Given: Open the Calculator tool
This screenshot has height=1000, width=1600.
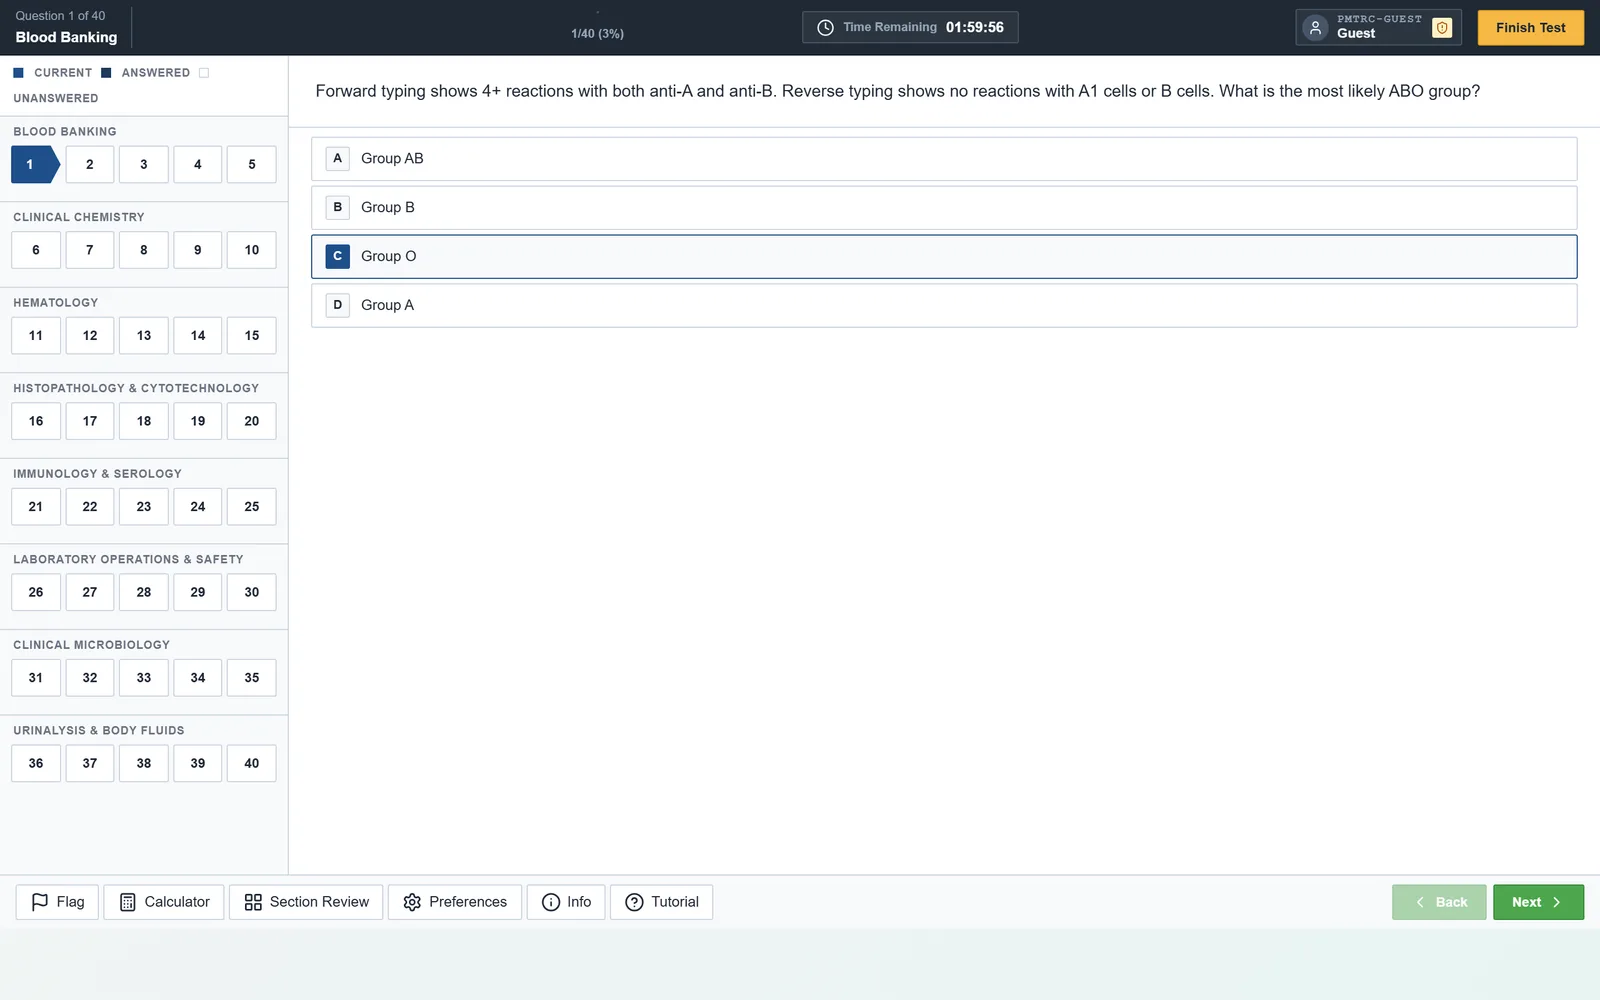Looking at the screenshot, I should coord(164,902).
